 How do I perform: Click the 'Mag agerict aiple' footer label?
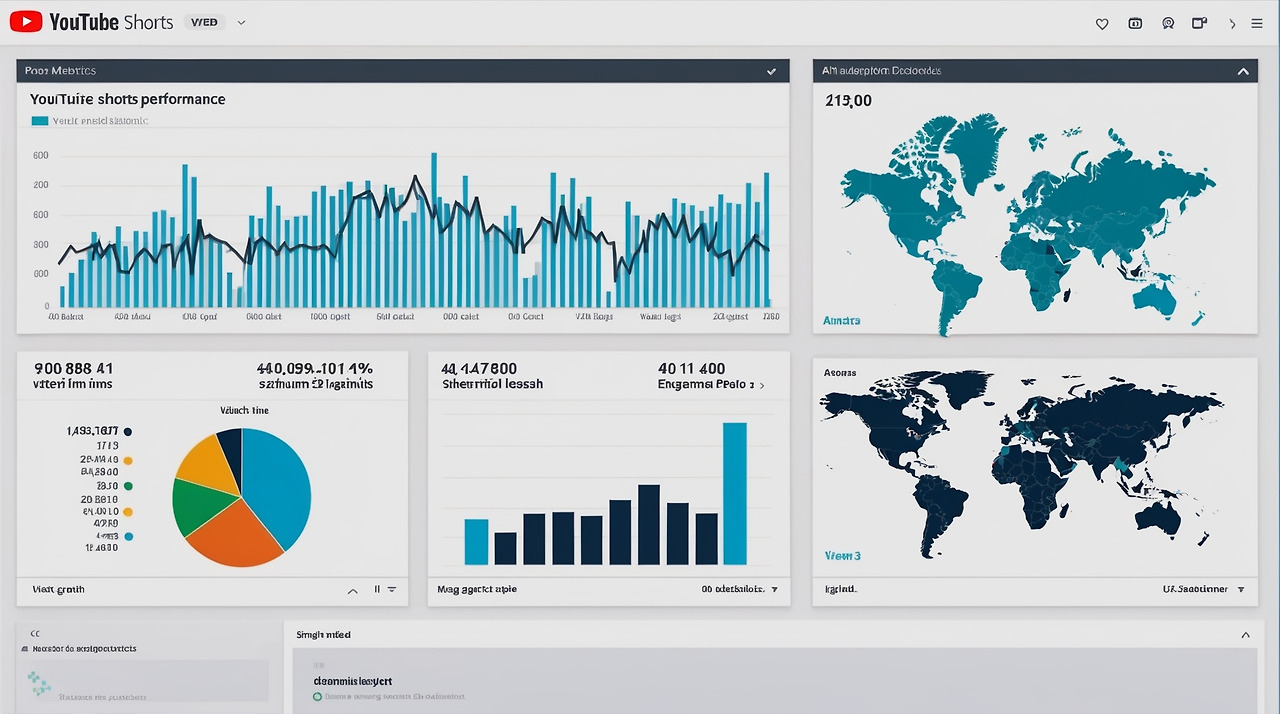tap(477, 590)
